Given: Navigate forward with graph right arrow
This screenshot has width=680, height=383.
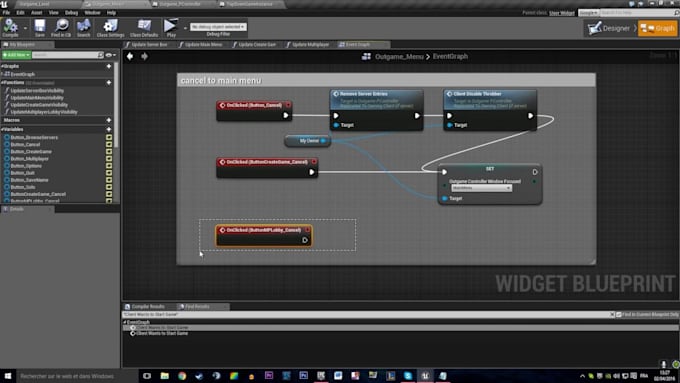Looking at the screenshot, I should (x=144, y=56).
